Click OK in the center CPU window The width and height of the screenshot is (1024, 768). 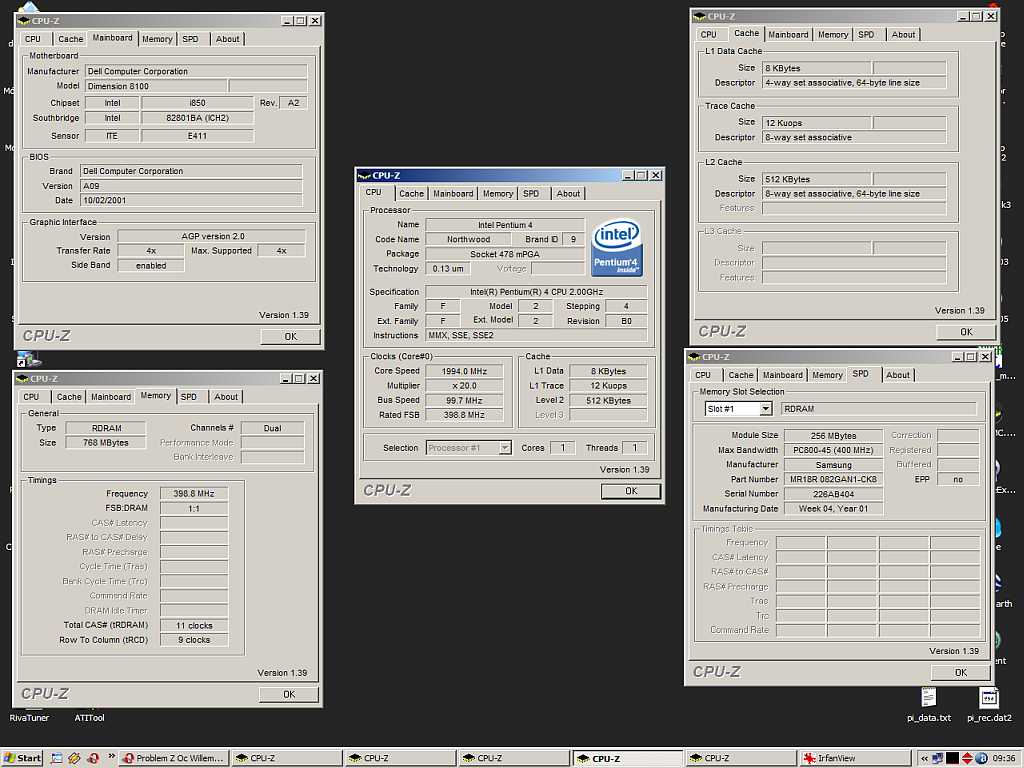click(x=631, y=491)
